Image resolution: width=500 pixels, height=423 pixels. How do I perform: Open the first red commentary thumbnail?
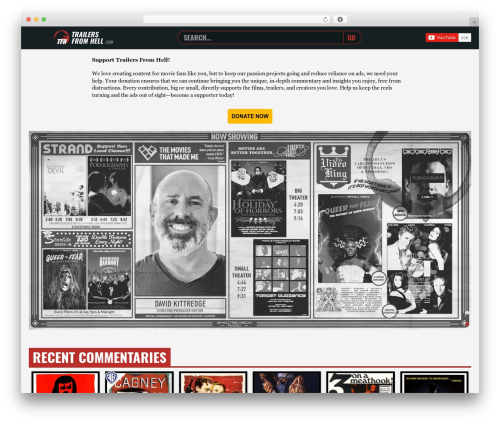pyautogui.click(x=66, y=382)
